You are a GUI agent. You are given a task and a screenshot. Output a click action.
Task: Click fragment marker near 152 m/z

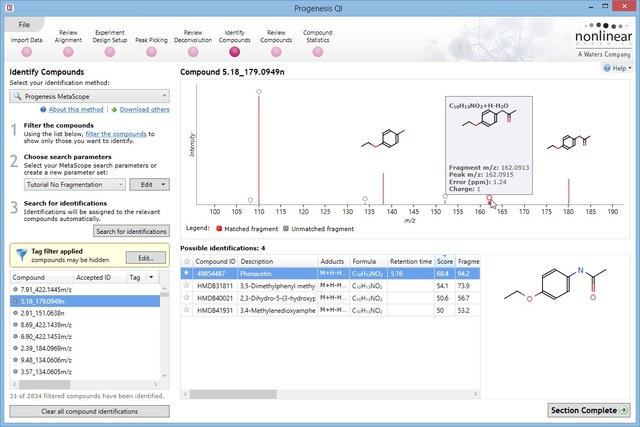pos(445,196)
